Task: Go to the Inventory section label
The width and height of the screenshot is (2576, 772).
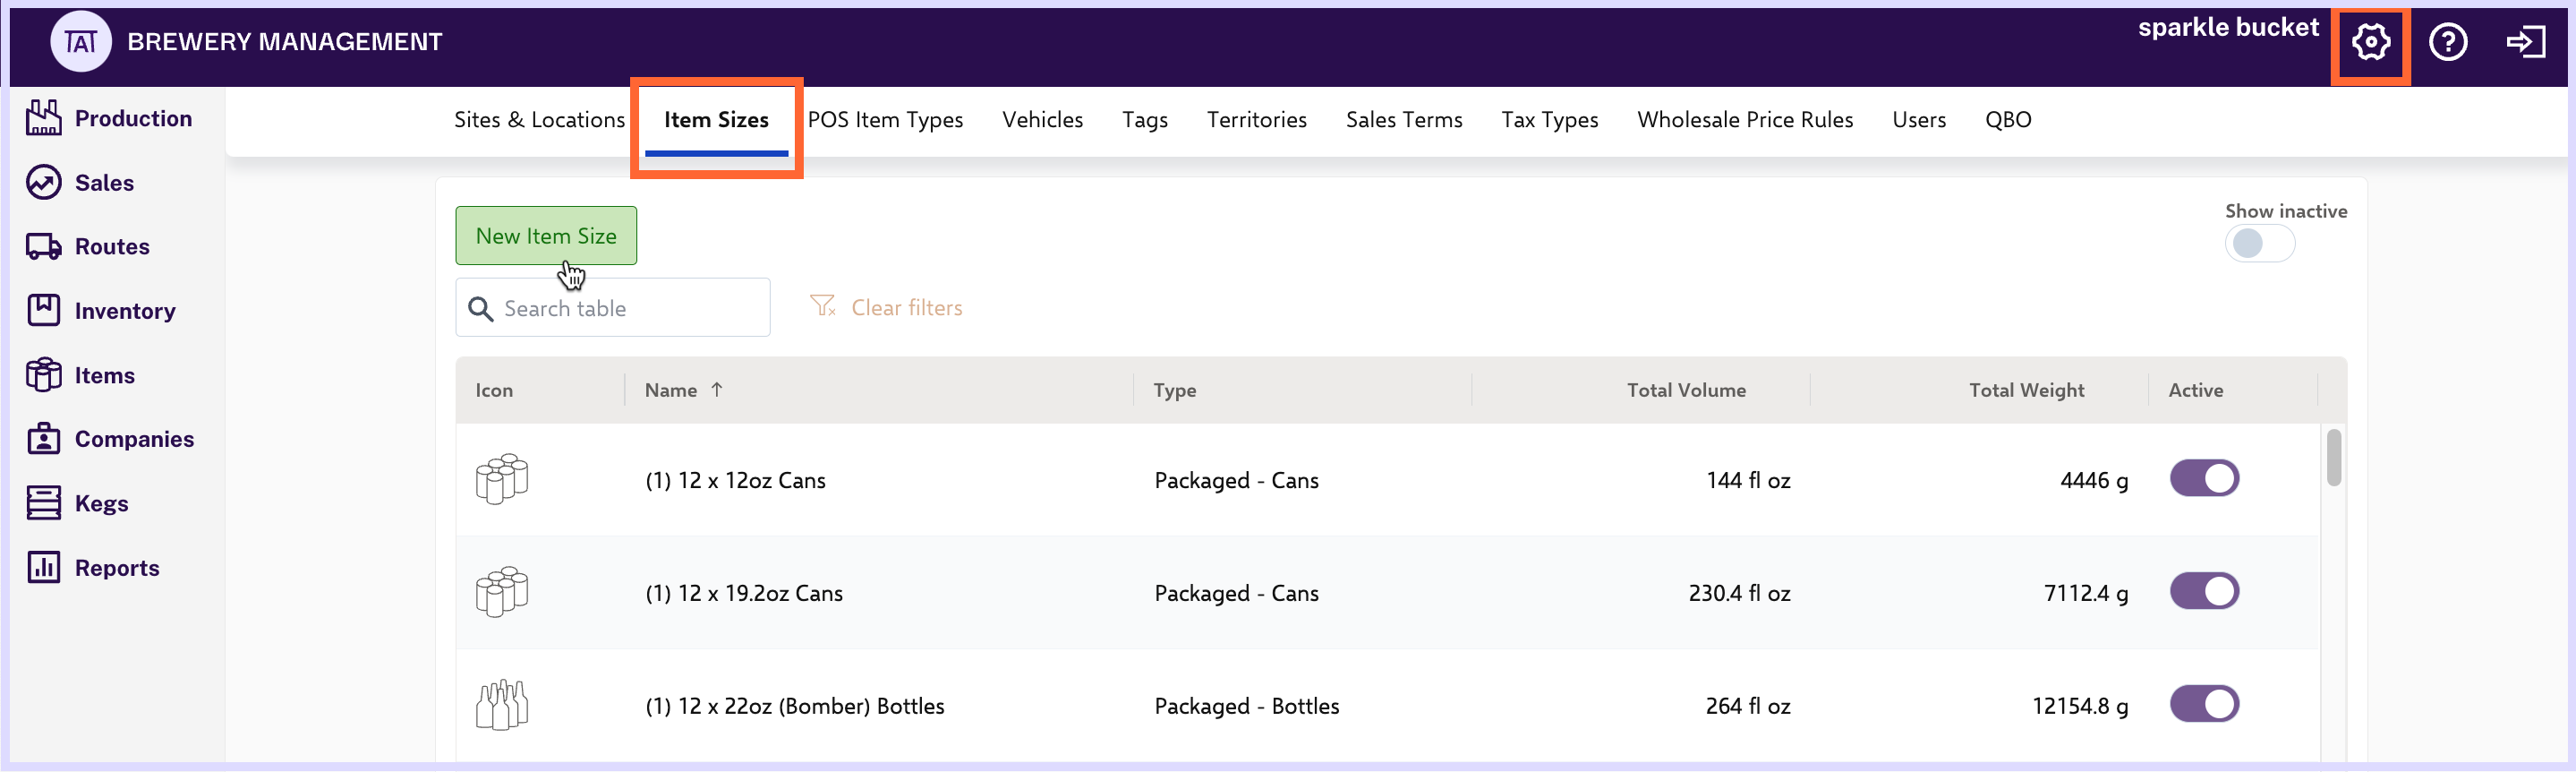Action: [x=125, y=311]
